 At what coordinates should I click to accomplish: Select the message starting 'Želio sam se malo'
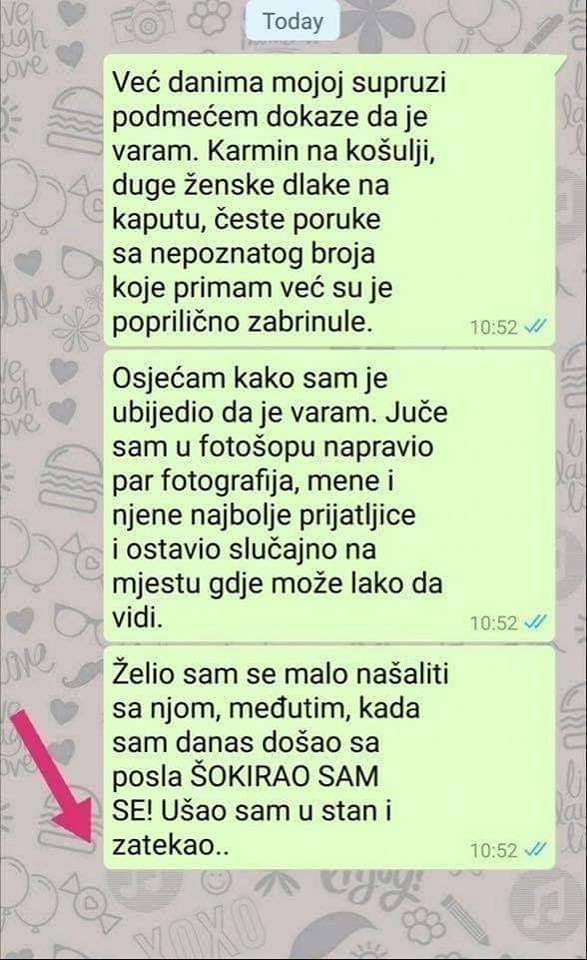pyautogui.click(x=329, y=757)
